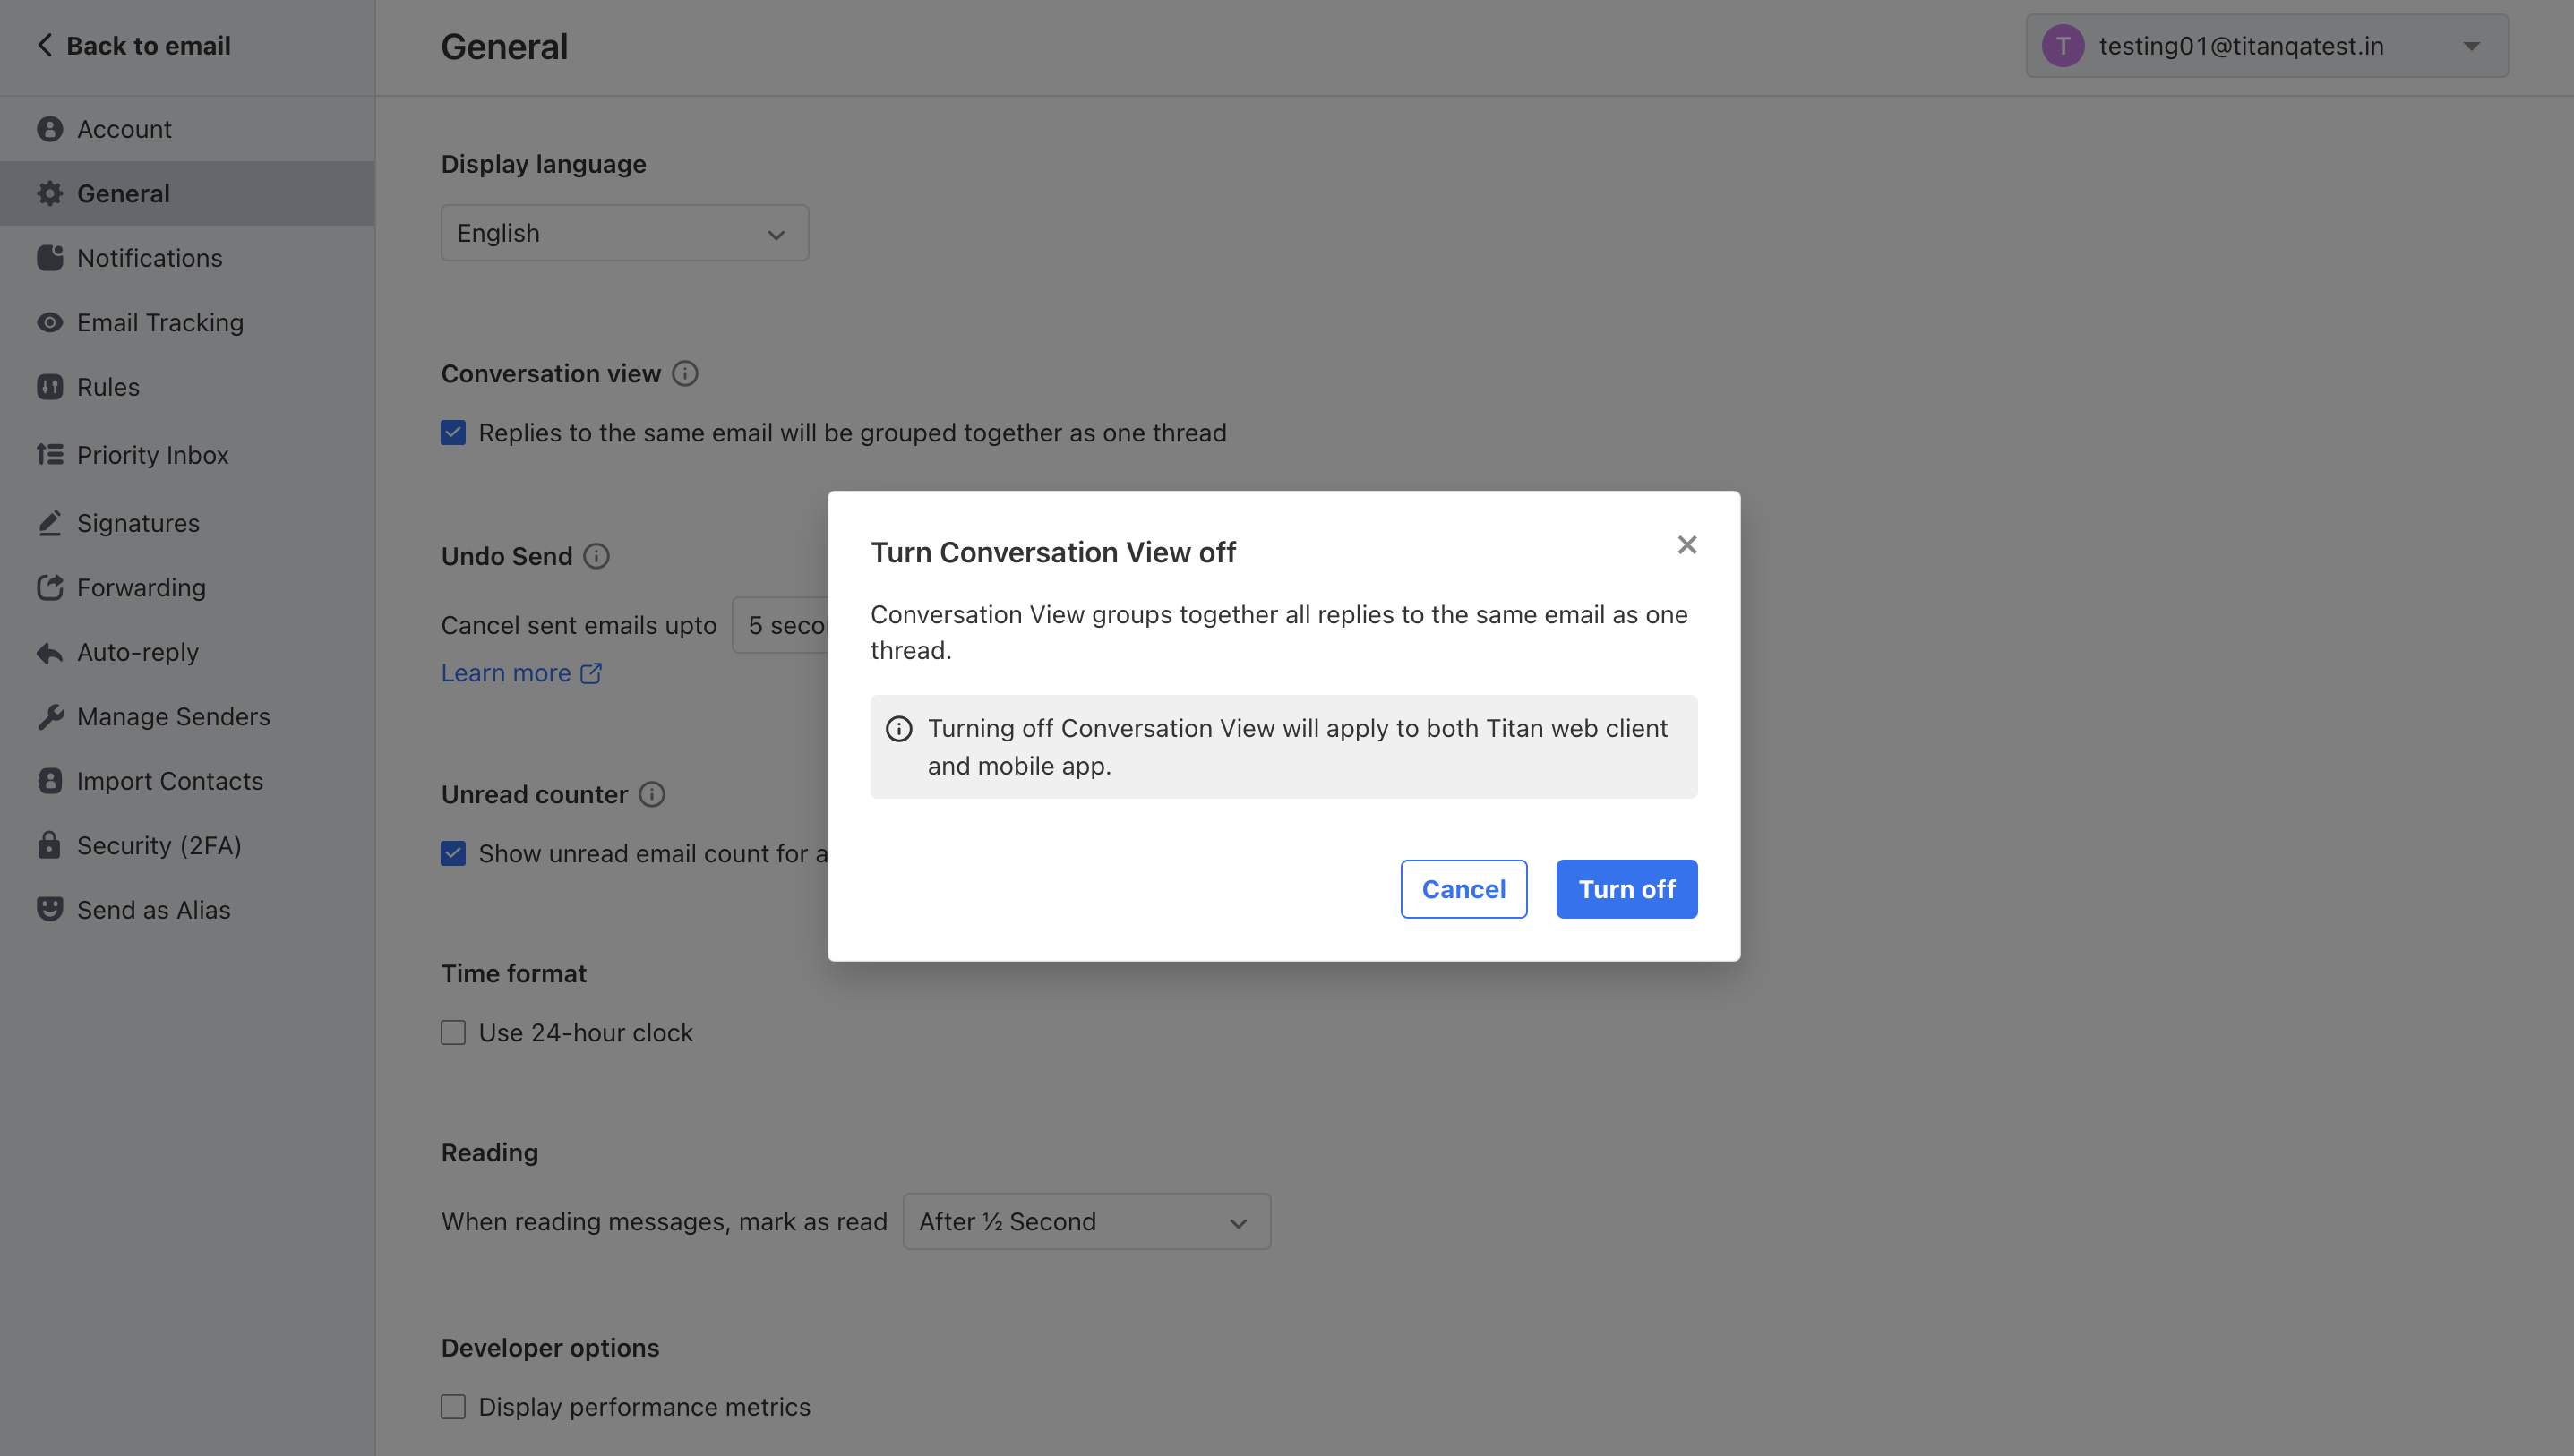
Task: Close the Turn Conversation View off dialog
Action: pos(1687,544)
